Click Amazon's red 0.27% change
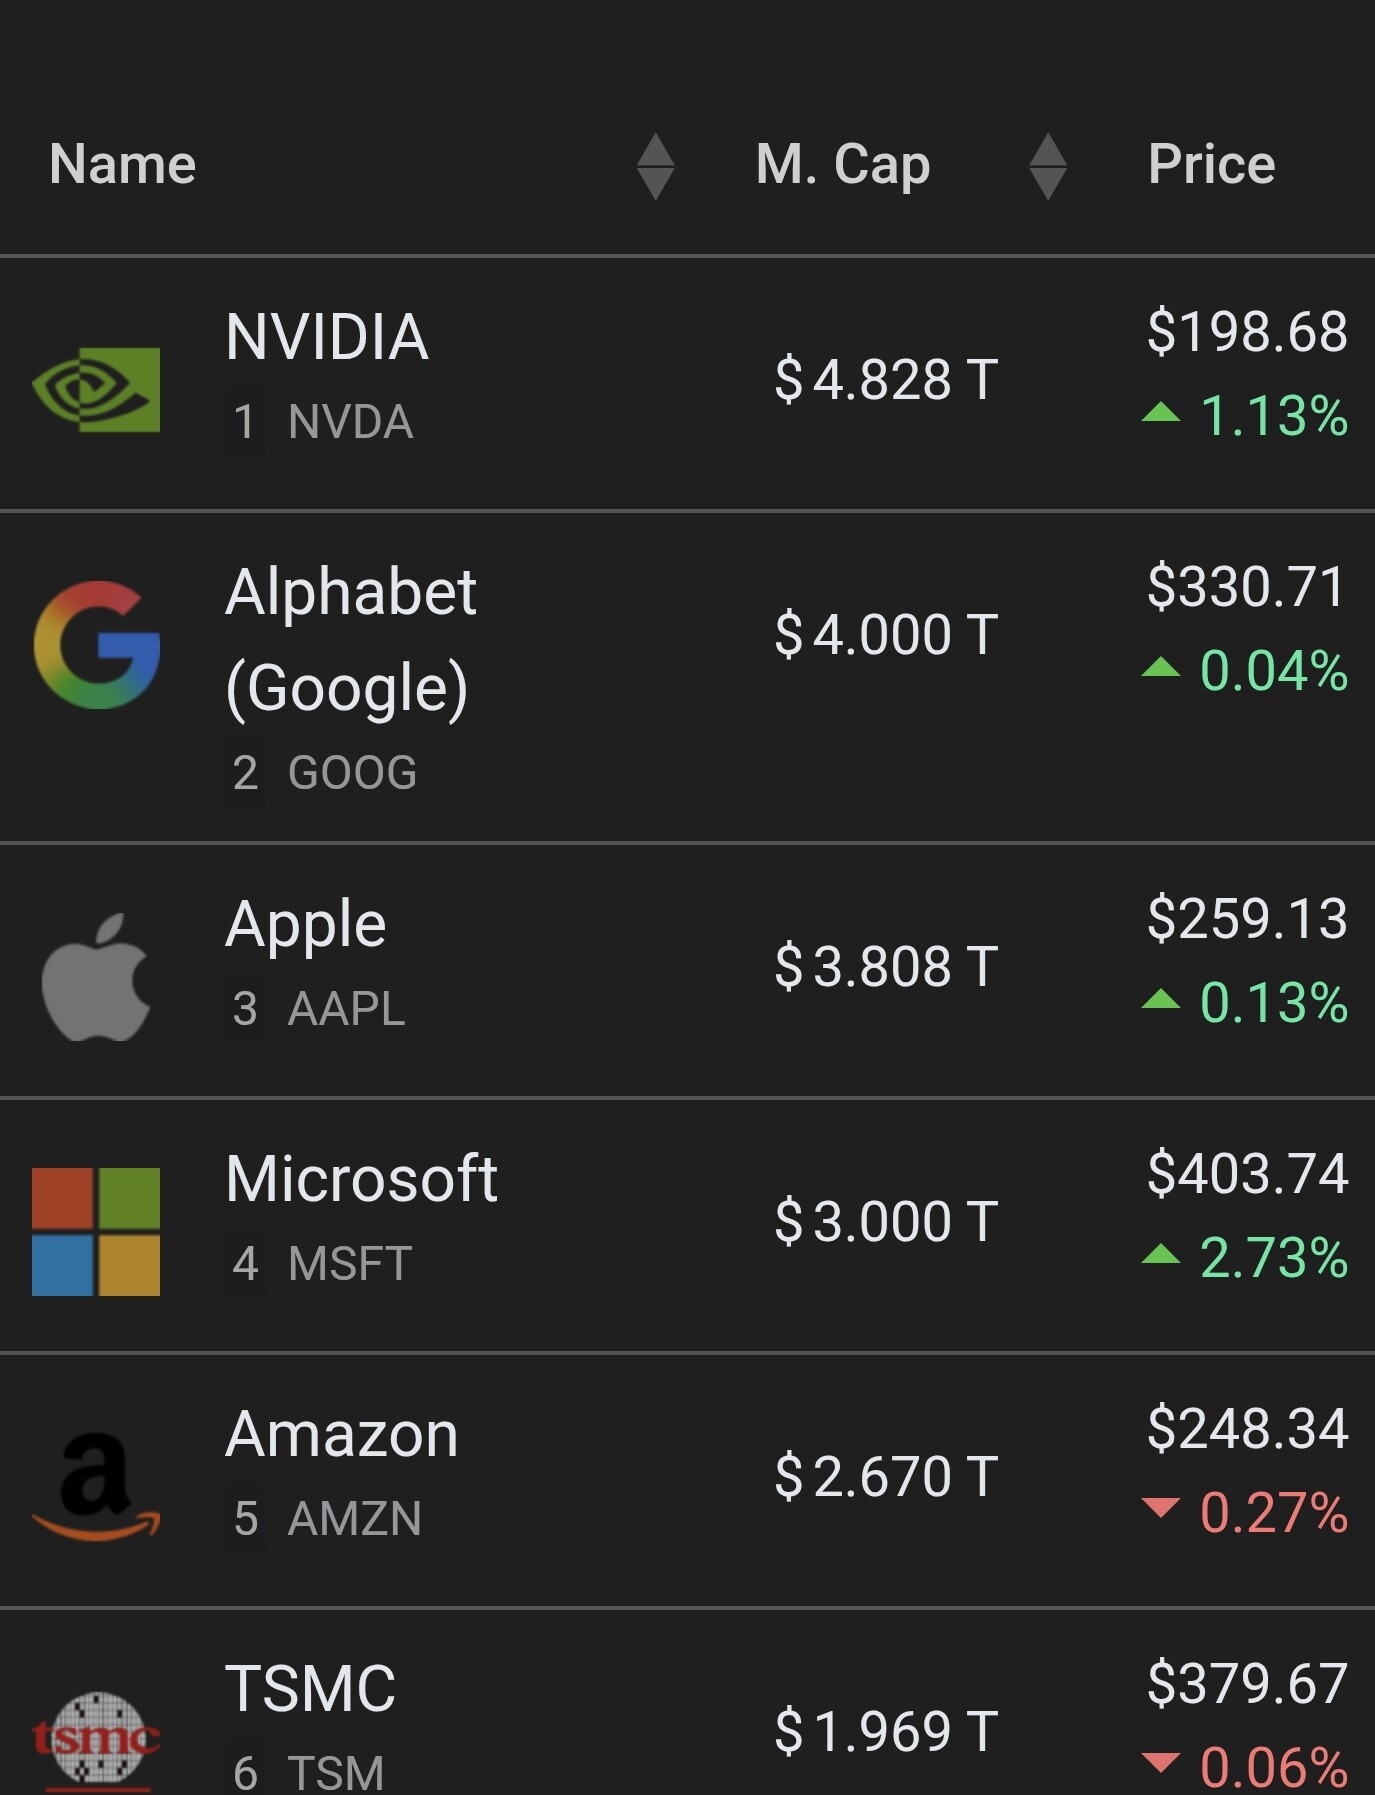 click(x=1272, y=1512)
